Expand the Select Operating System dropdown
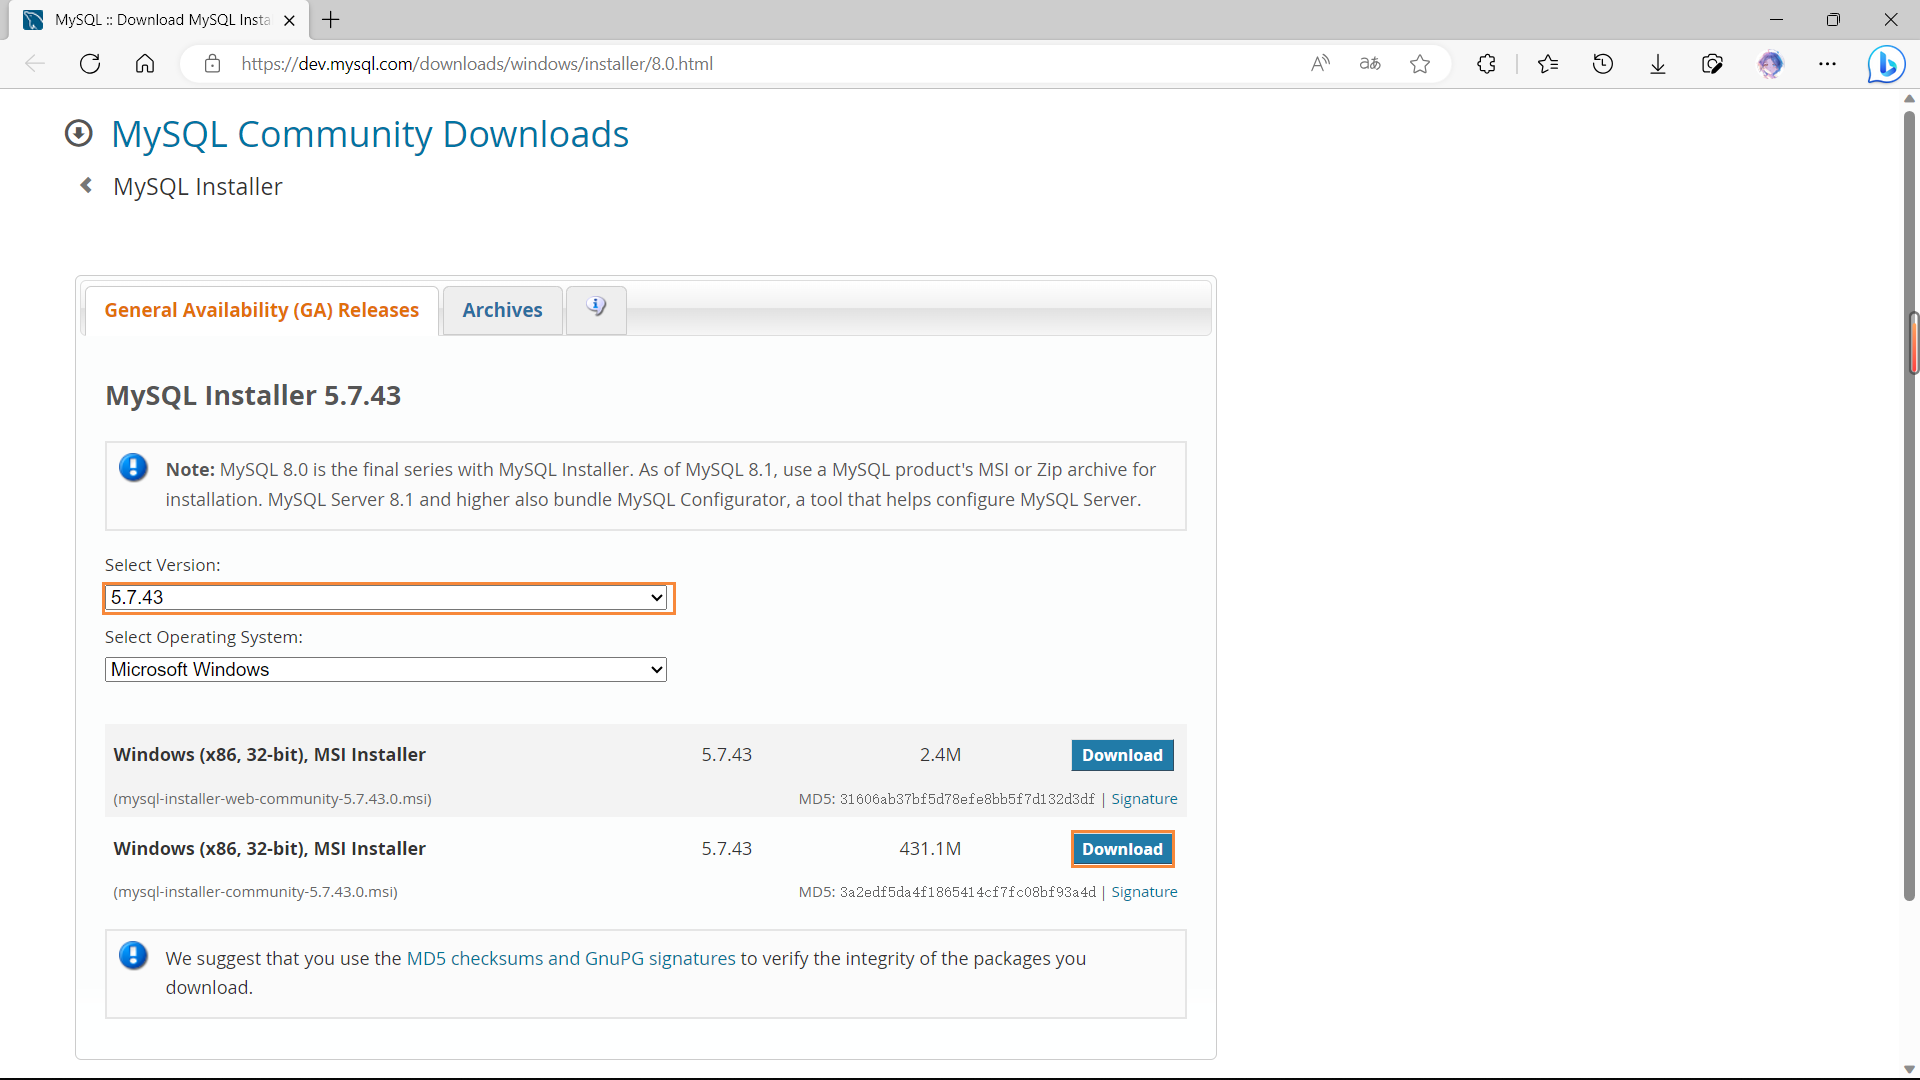This screenshot has height=1080, width=1920. pyautogui.click(x=385, y=670)
